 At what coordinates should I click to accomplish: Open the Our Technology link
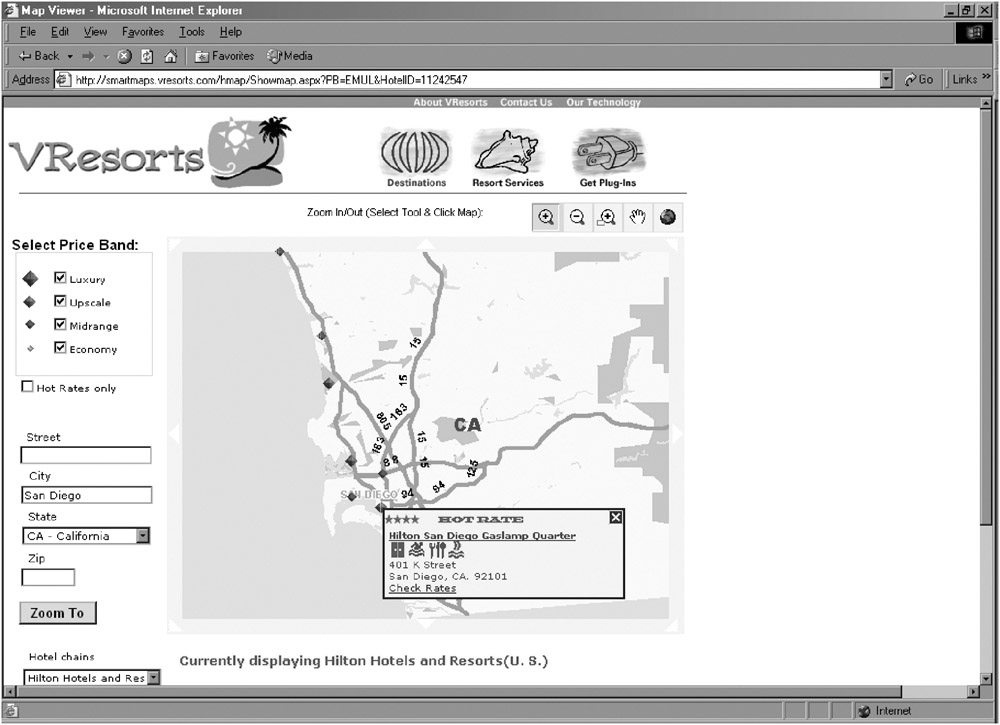603,102
